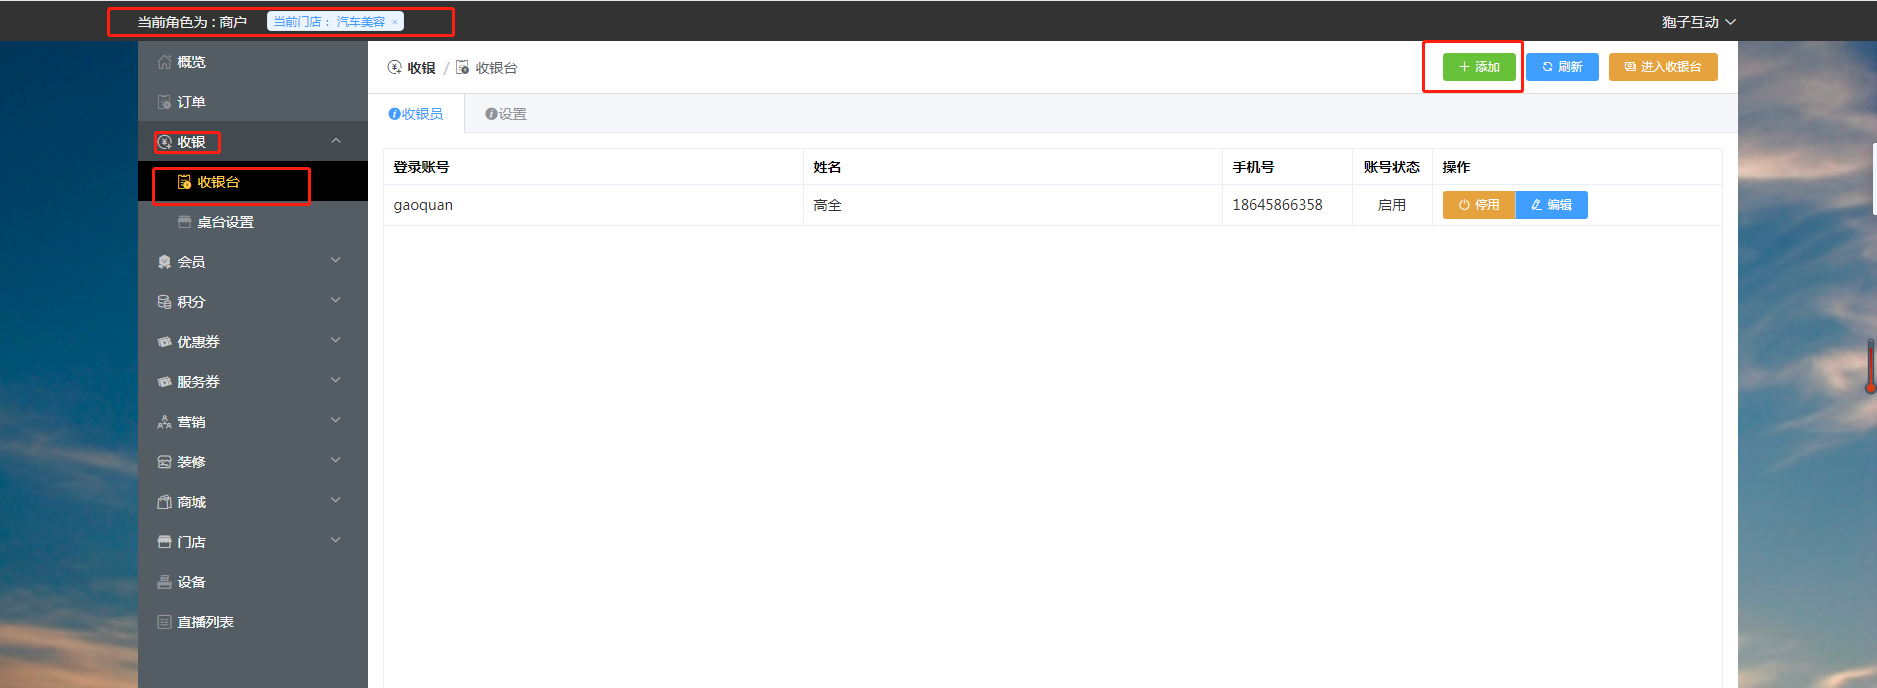
Task: Click the 收银 cashier icon in sidebar
Action: (165, 142)
